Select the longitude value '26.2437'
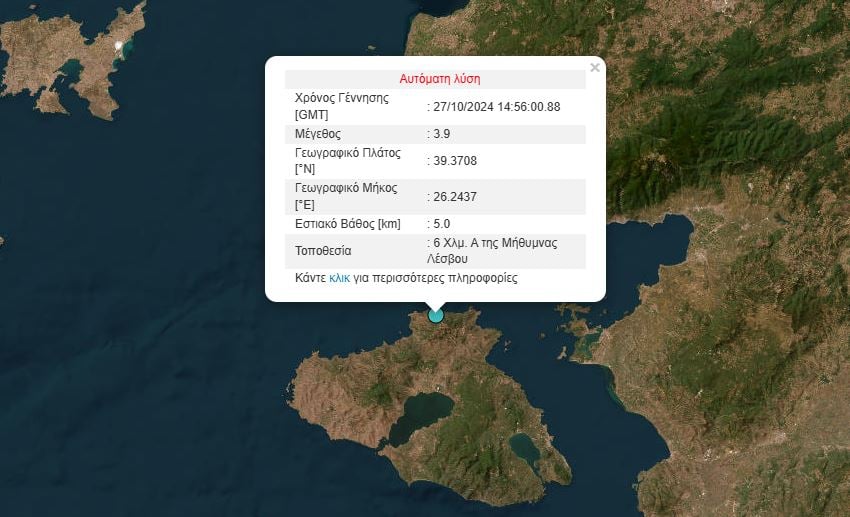Viewport: 850px width, 517px height. click(455, 197)
